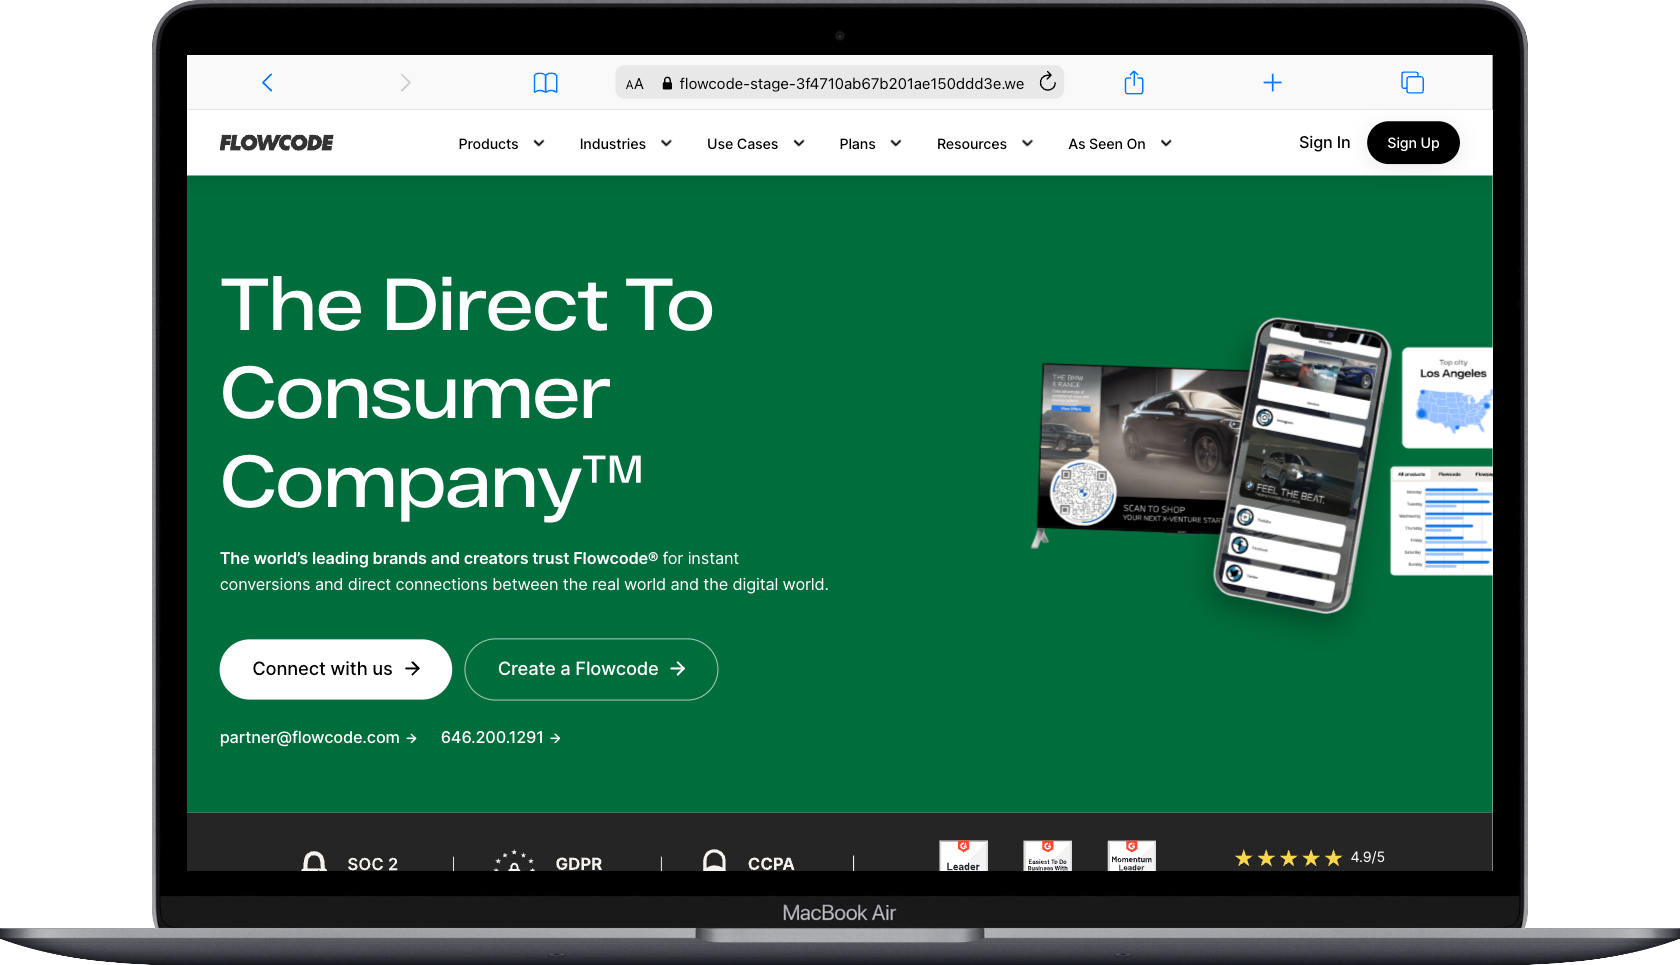Click the SOC 2 lock icon
This screenshot has height=965, width=1680.
[314, 861]
